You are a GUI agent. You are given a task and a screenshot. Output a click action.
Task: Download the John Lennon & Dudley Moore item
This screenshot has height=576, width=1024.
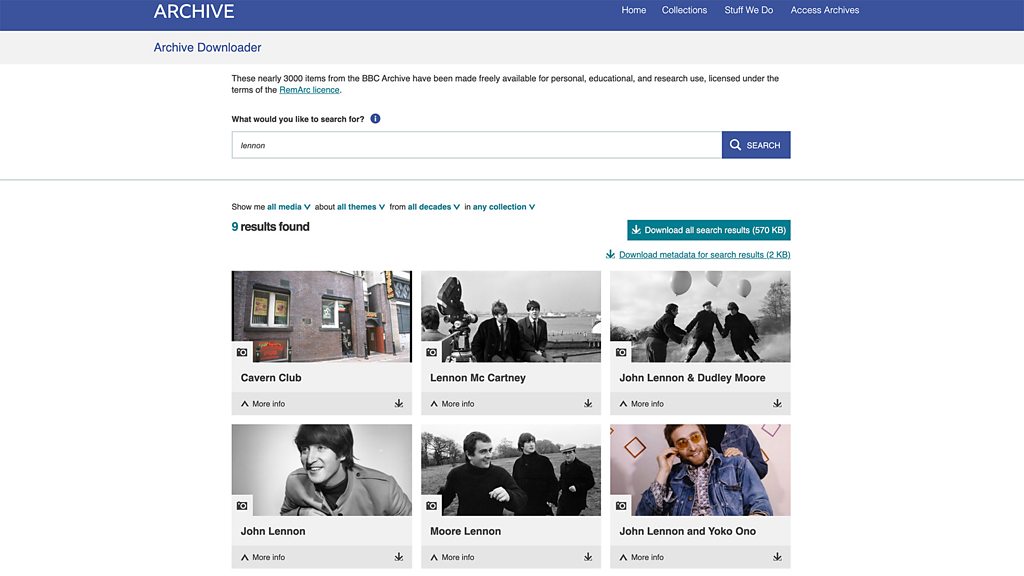777,404
